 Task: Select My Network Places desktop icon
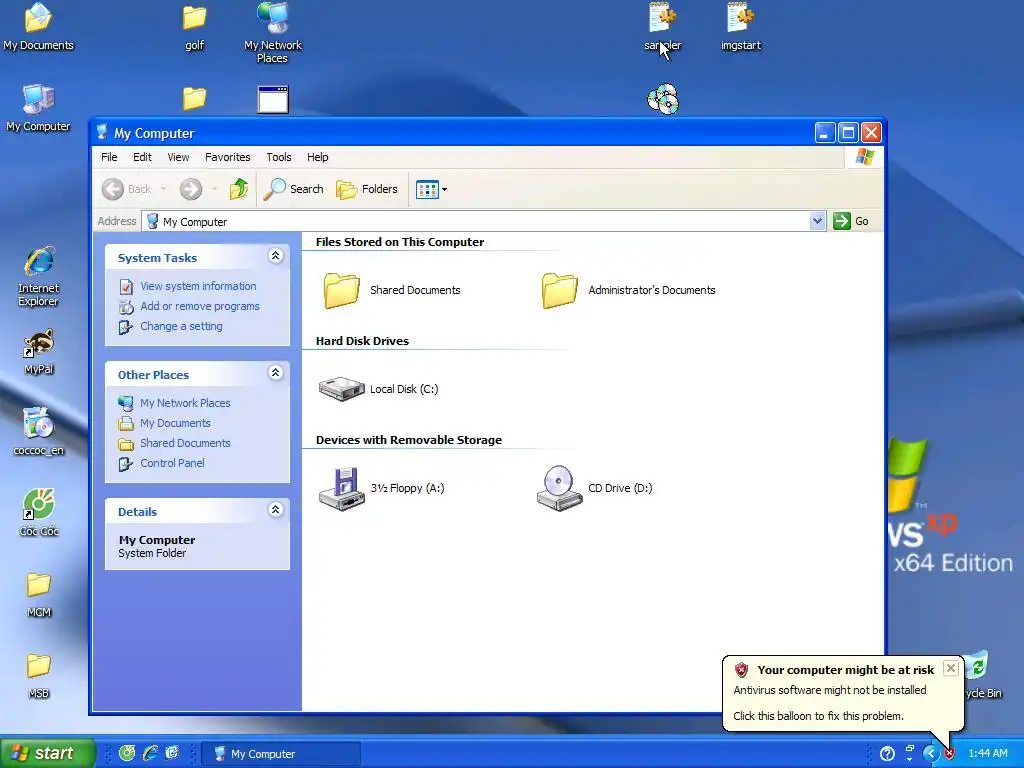click(x=273, y=33)
